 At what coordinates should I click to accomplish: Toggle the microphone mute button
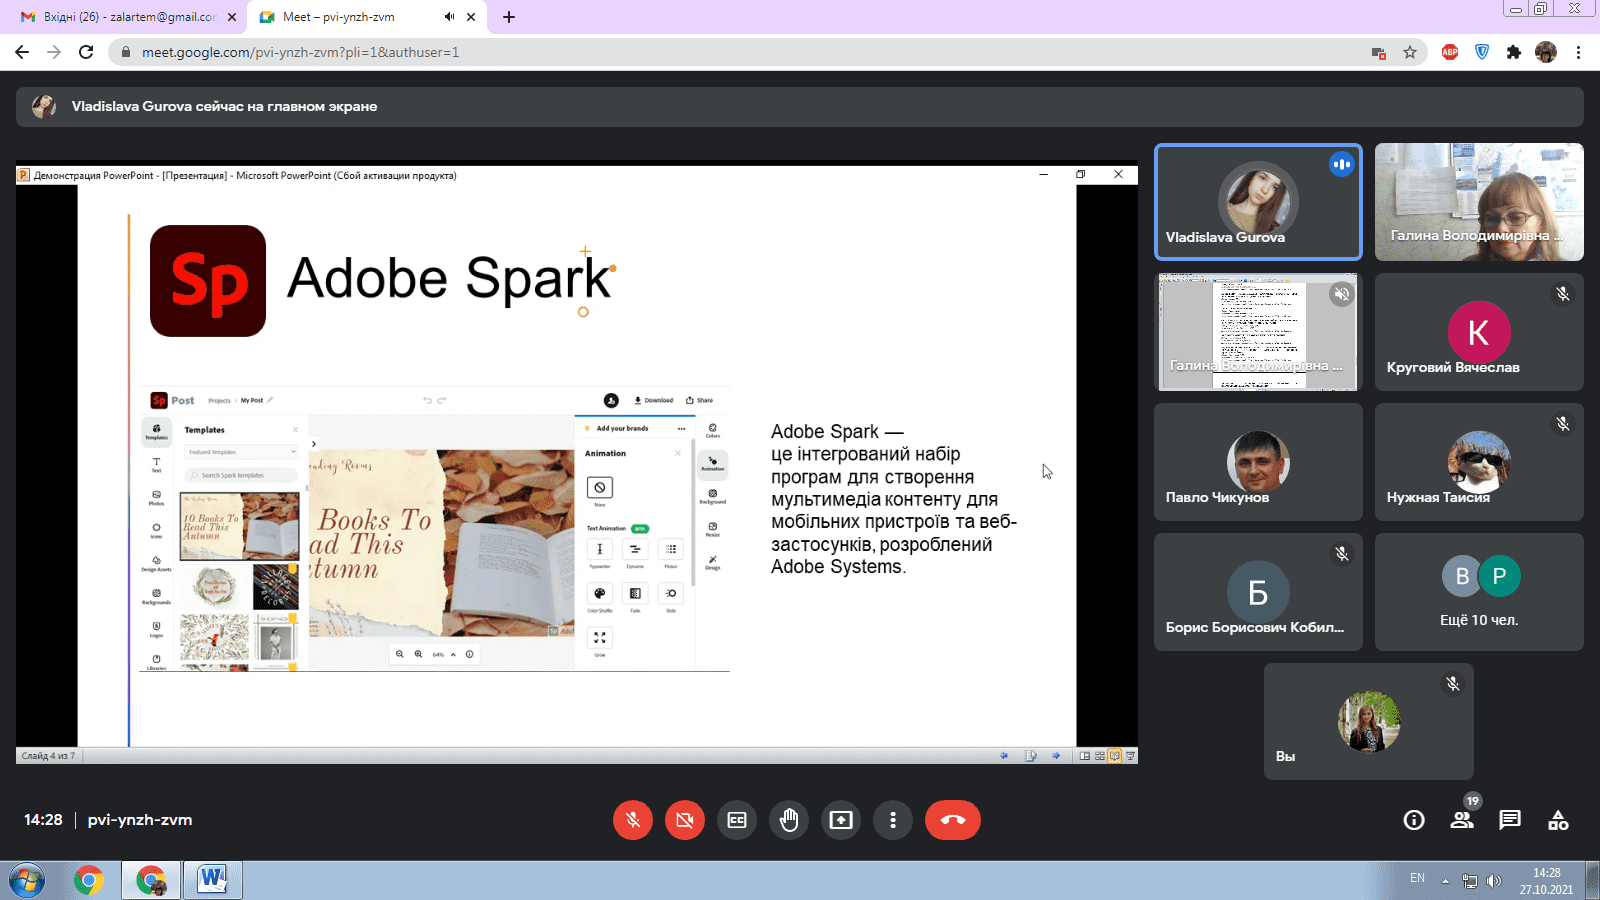[633, 820]
